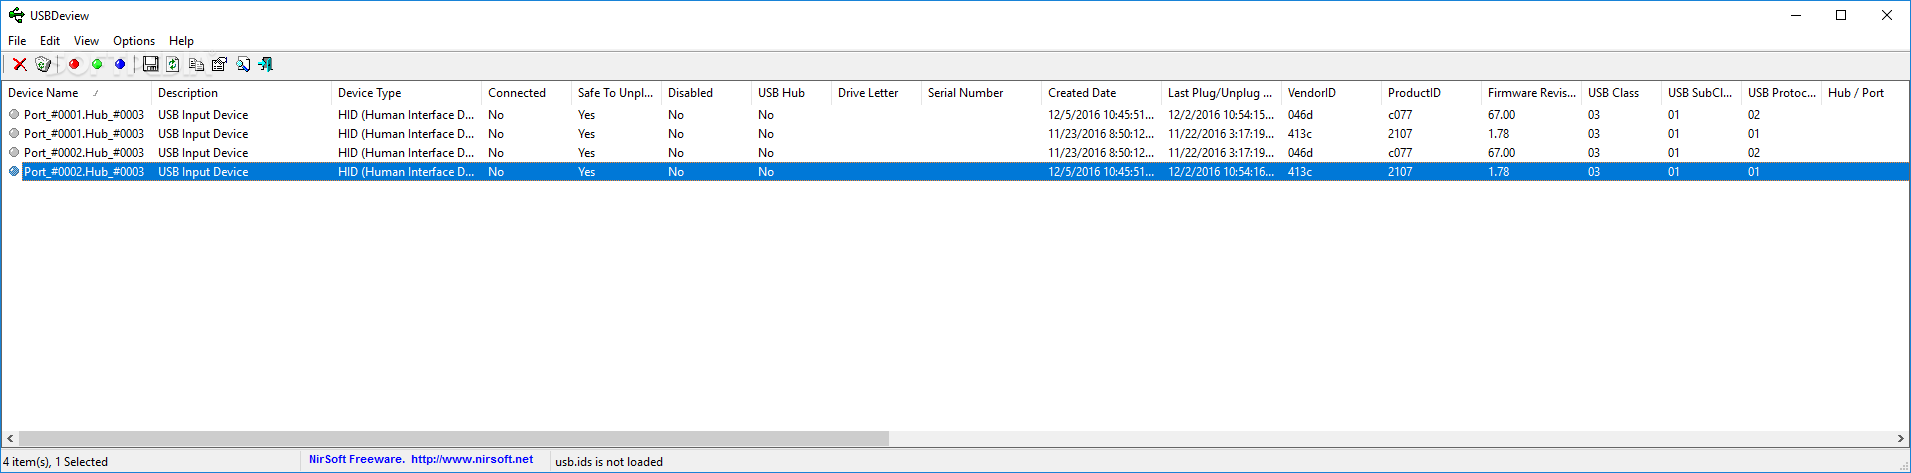Viewport: 1911px width, 473px height.
Task: Sort by Last Plug/Unplug column header
Action: (1221, 93)
